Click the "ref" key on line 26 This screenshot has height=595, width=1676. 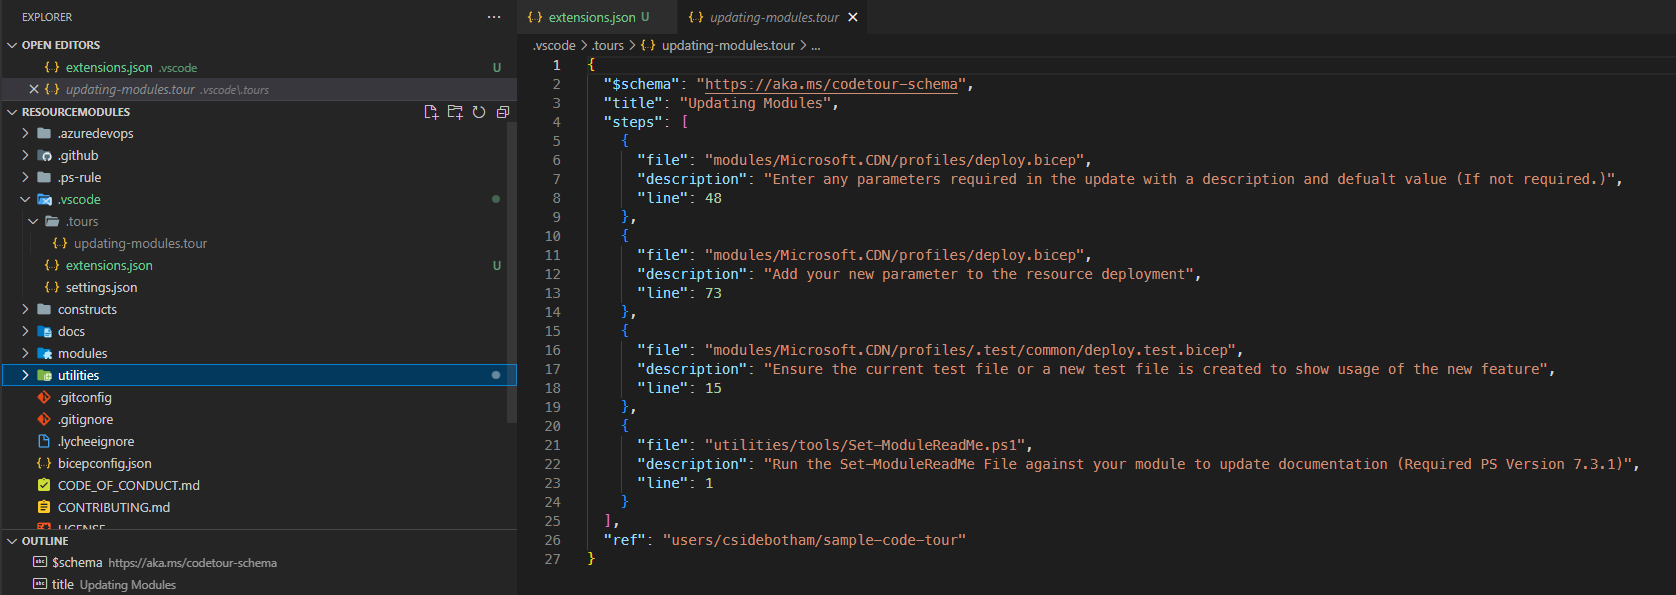624,540
